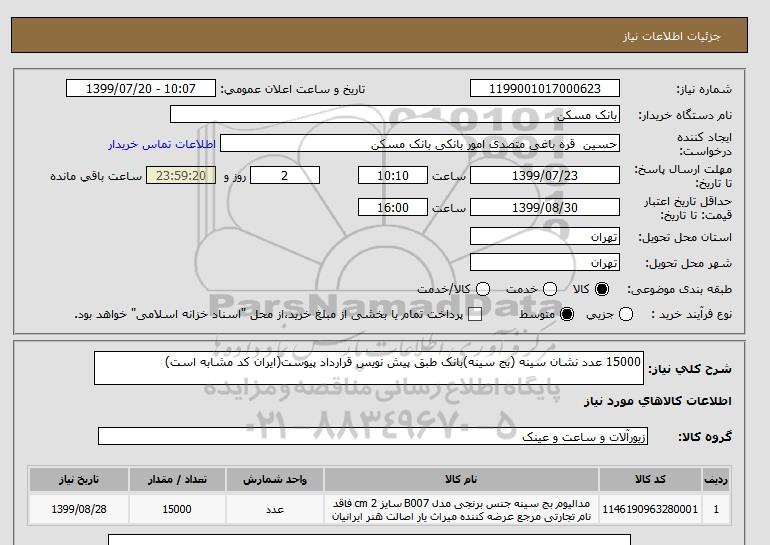Select the کالا radio button

(x=602, y=289)
